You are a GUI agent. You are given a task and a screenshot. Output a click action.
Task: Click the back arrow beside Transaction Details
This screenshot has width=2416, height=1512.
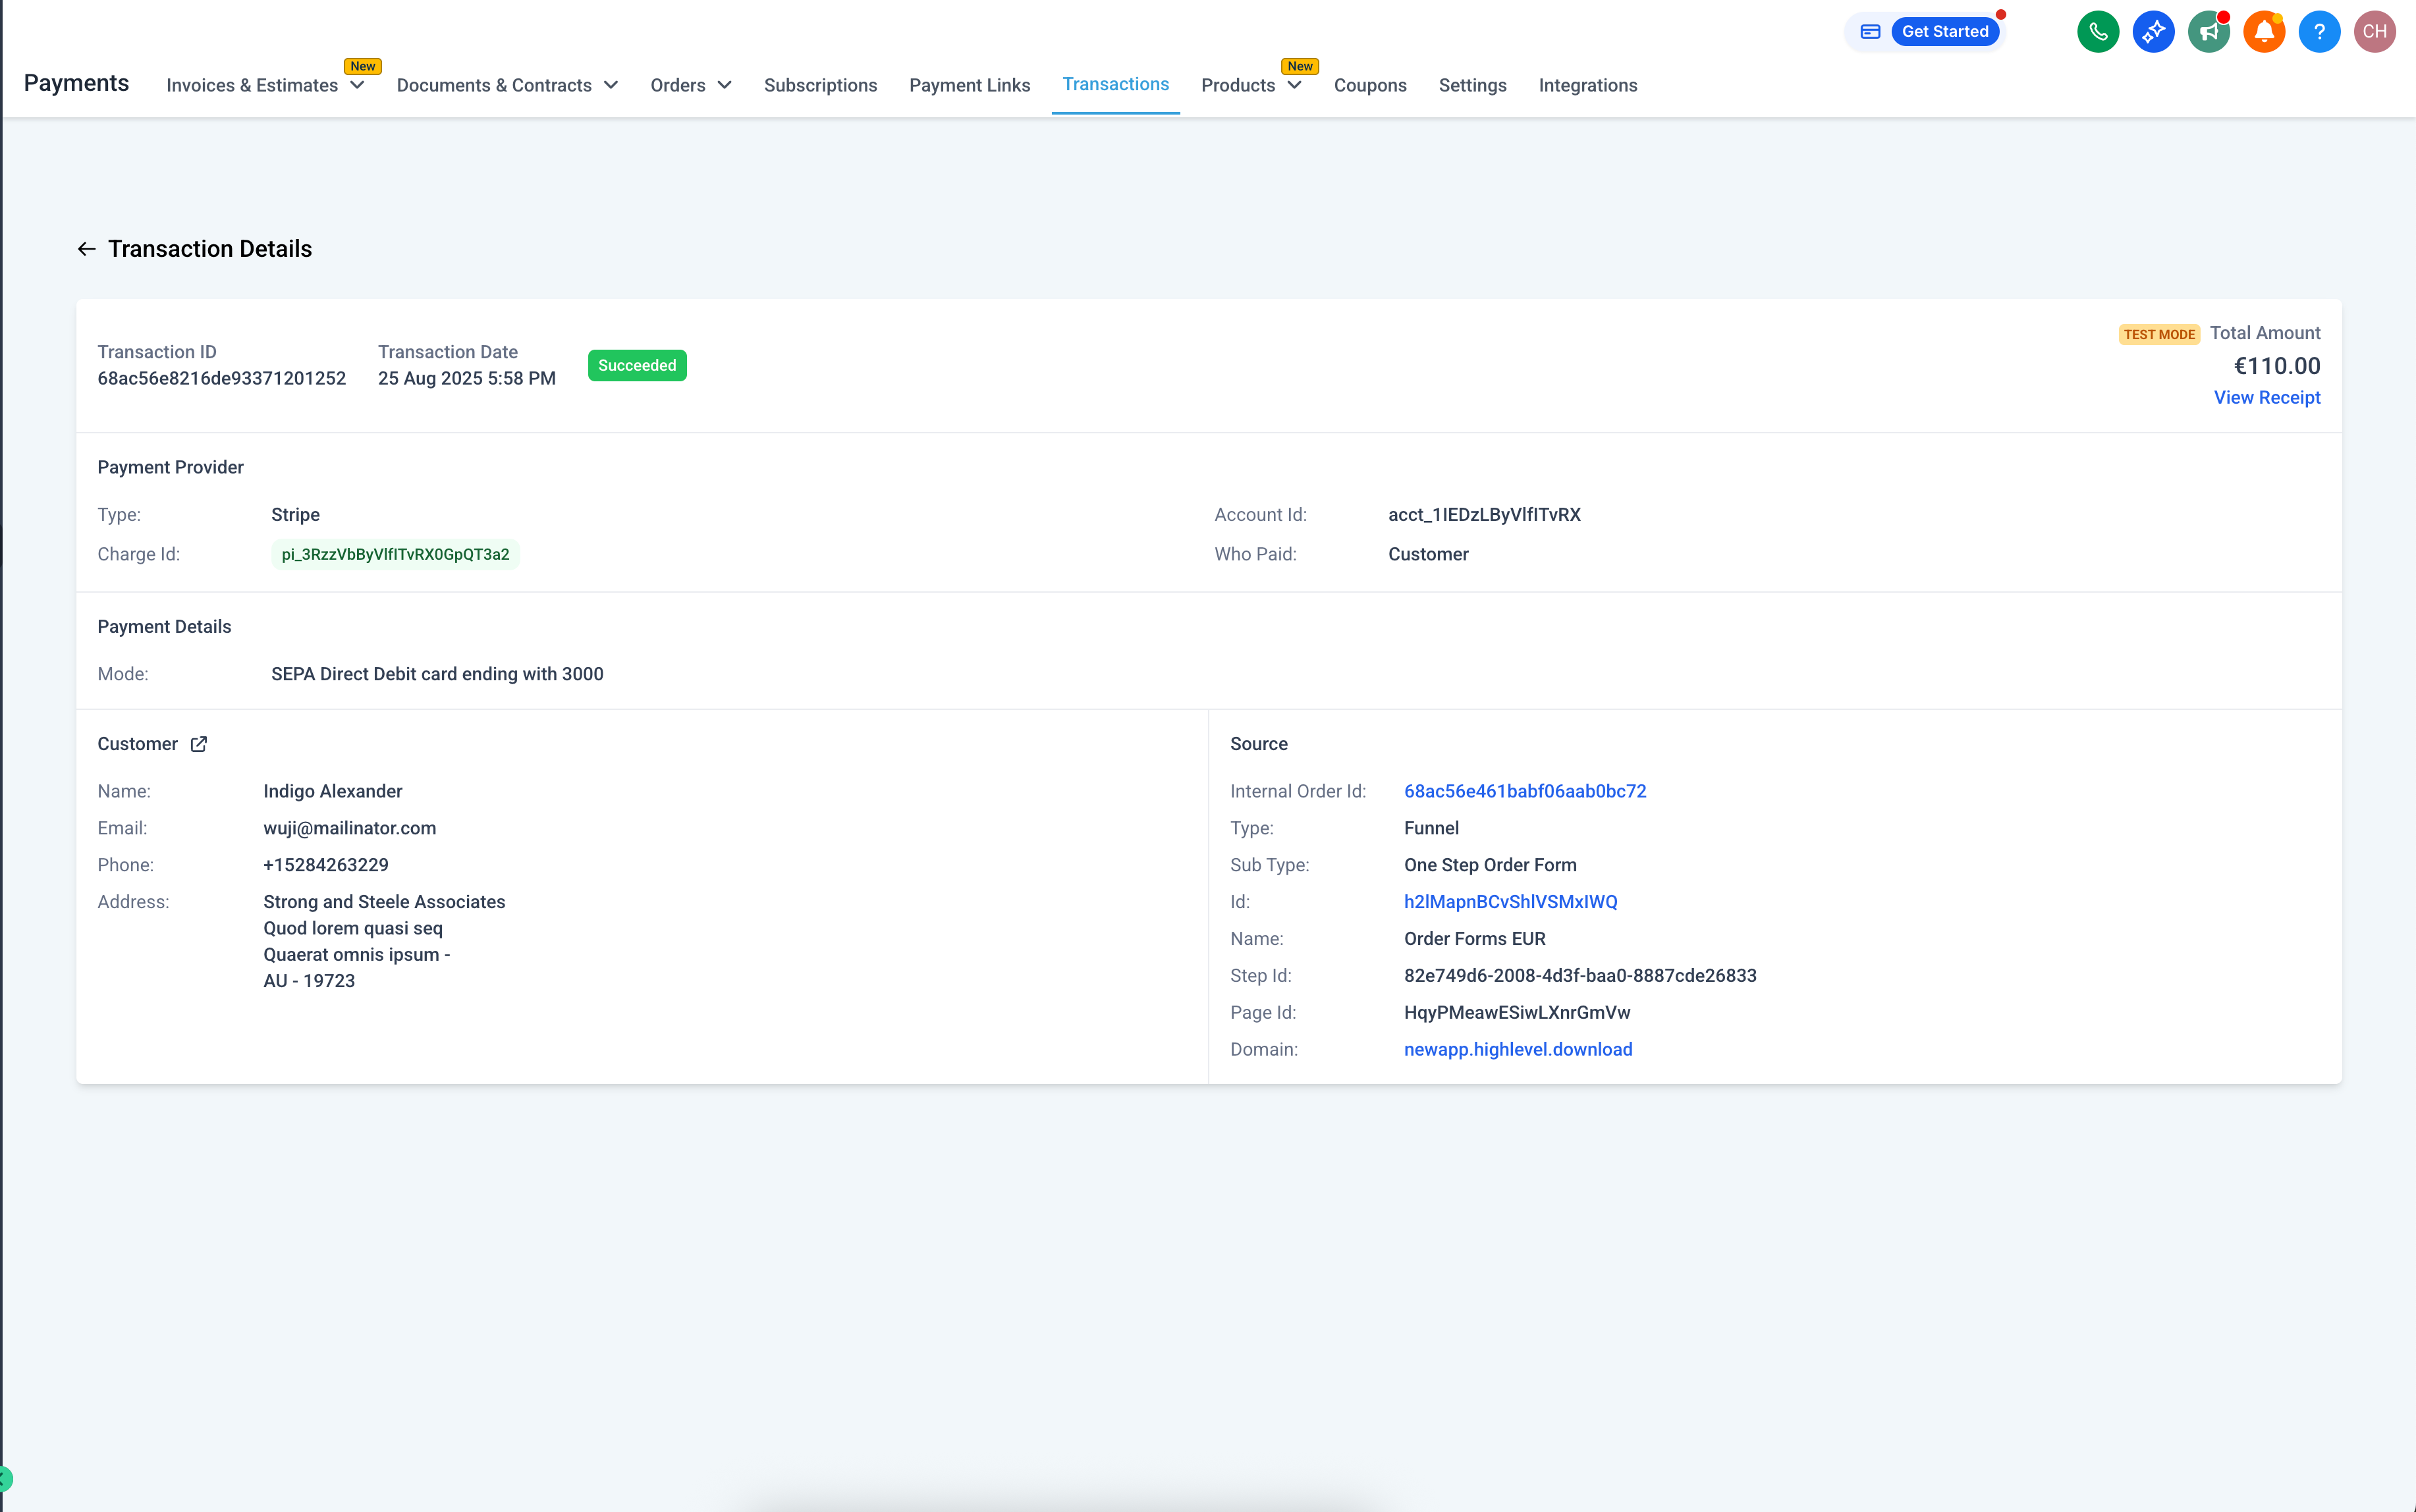[87, 249]
